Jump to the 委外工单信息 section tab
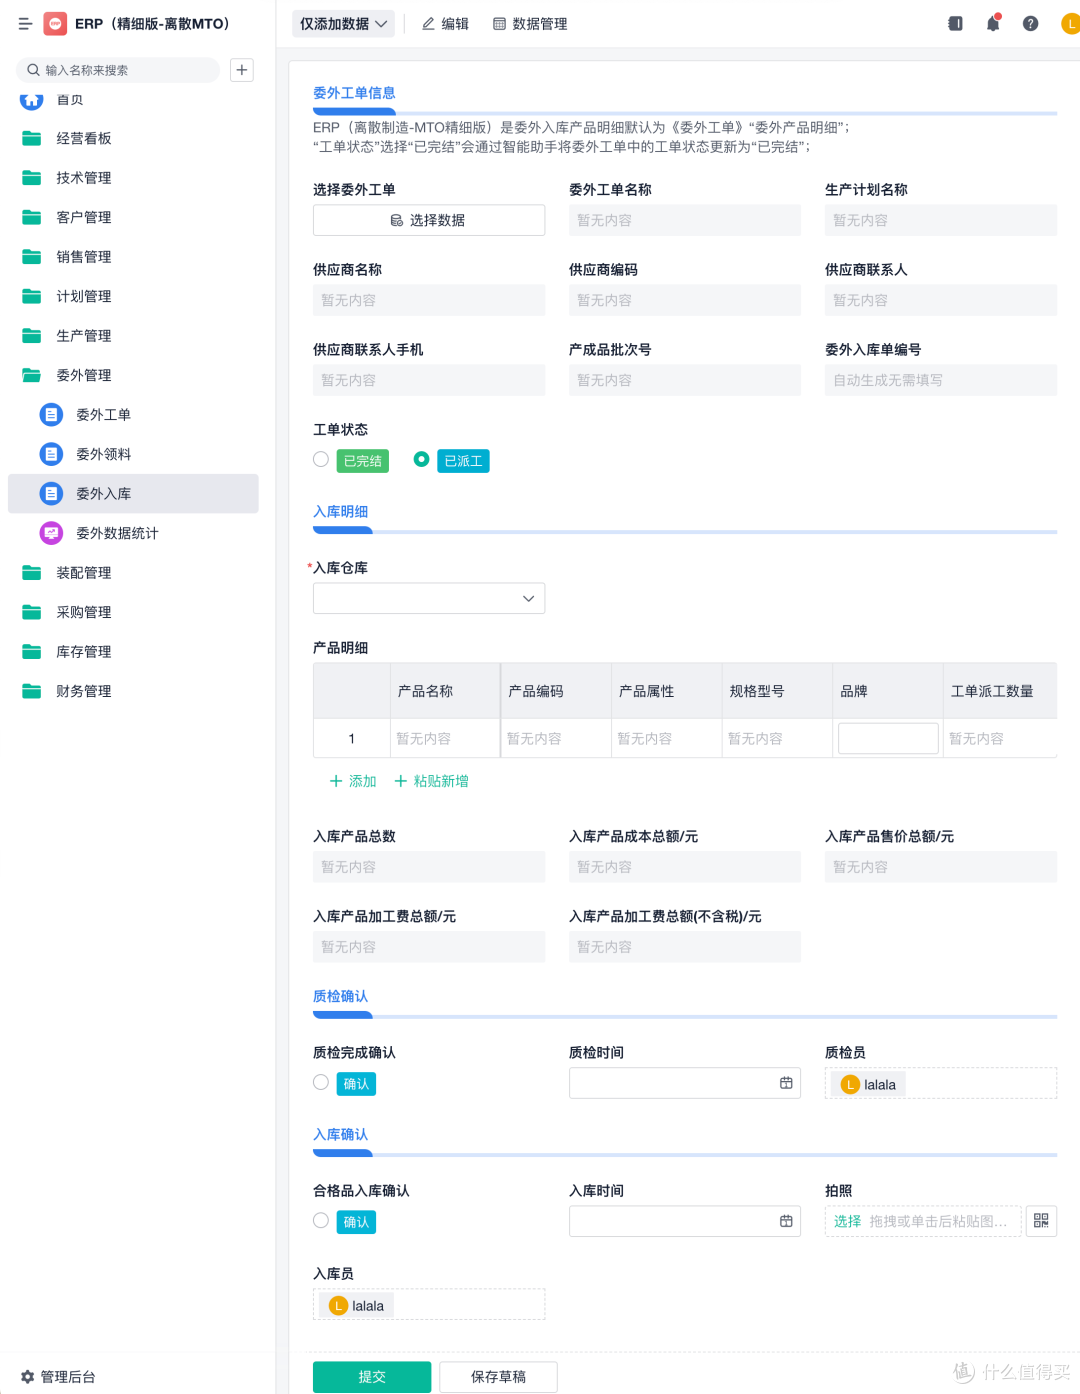This screenshot has width=1080, height=1394. pos(354,93)
